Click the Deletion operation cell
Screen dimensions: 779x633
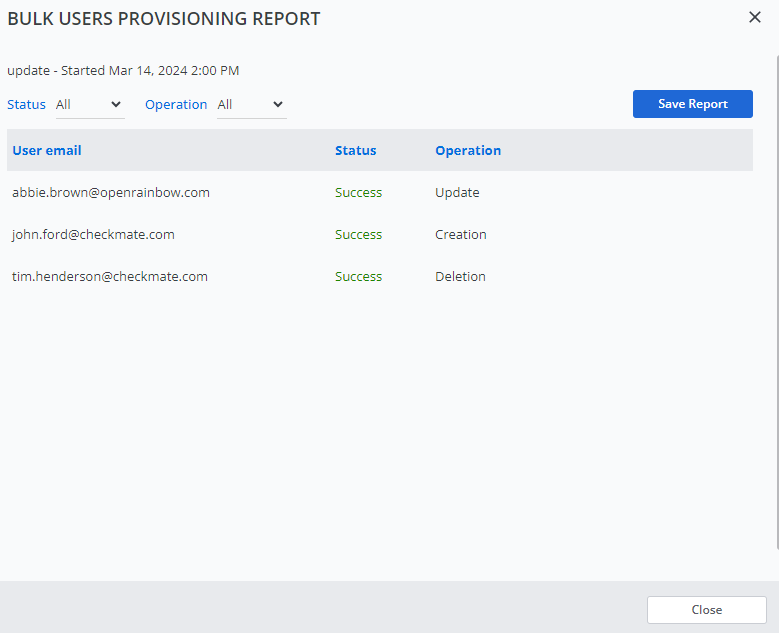coord(460,277)
